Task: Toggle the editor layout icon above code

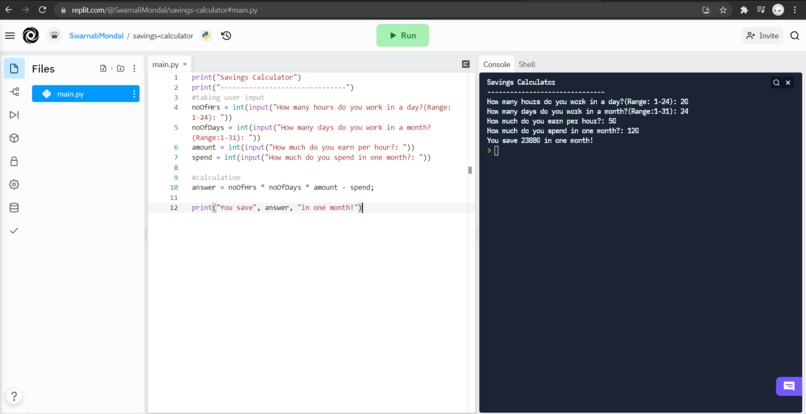Action: (x=466, y=64)
